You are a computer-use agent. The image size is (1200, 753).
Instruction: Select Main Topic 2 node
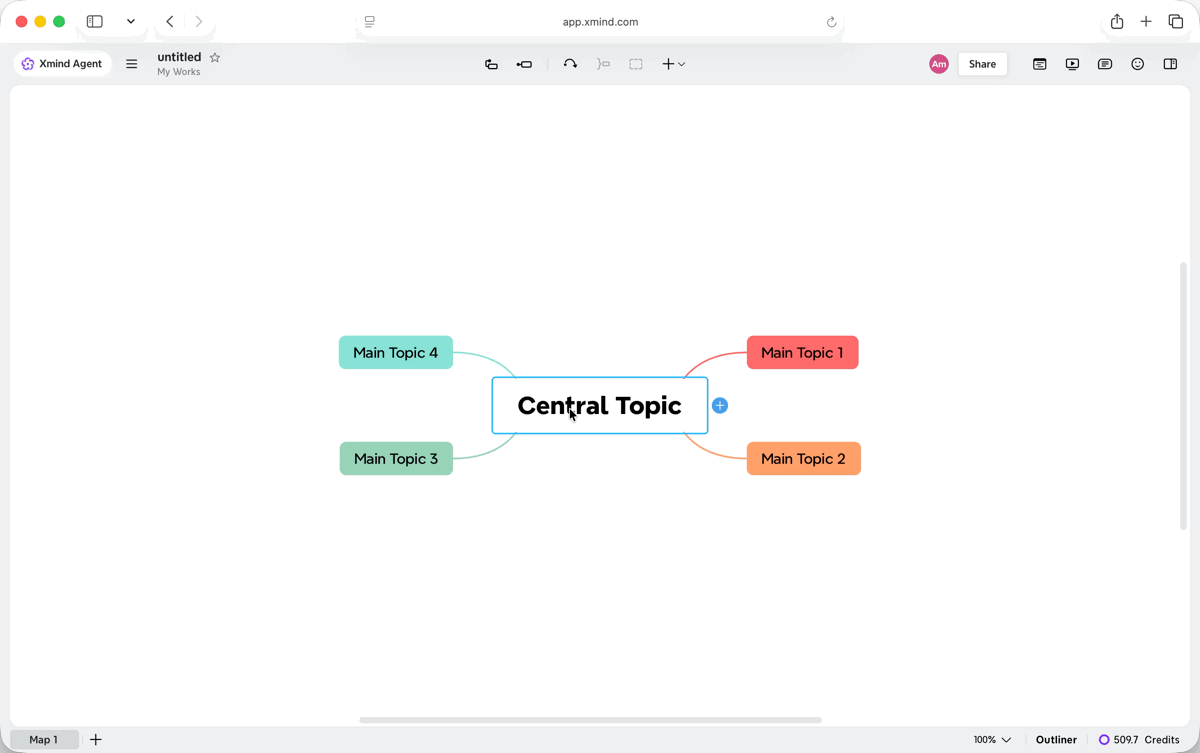pos(803,458)
